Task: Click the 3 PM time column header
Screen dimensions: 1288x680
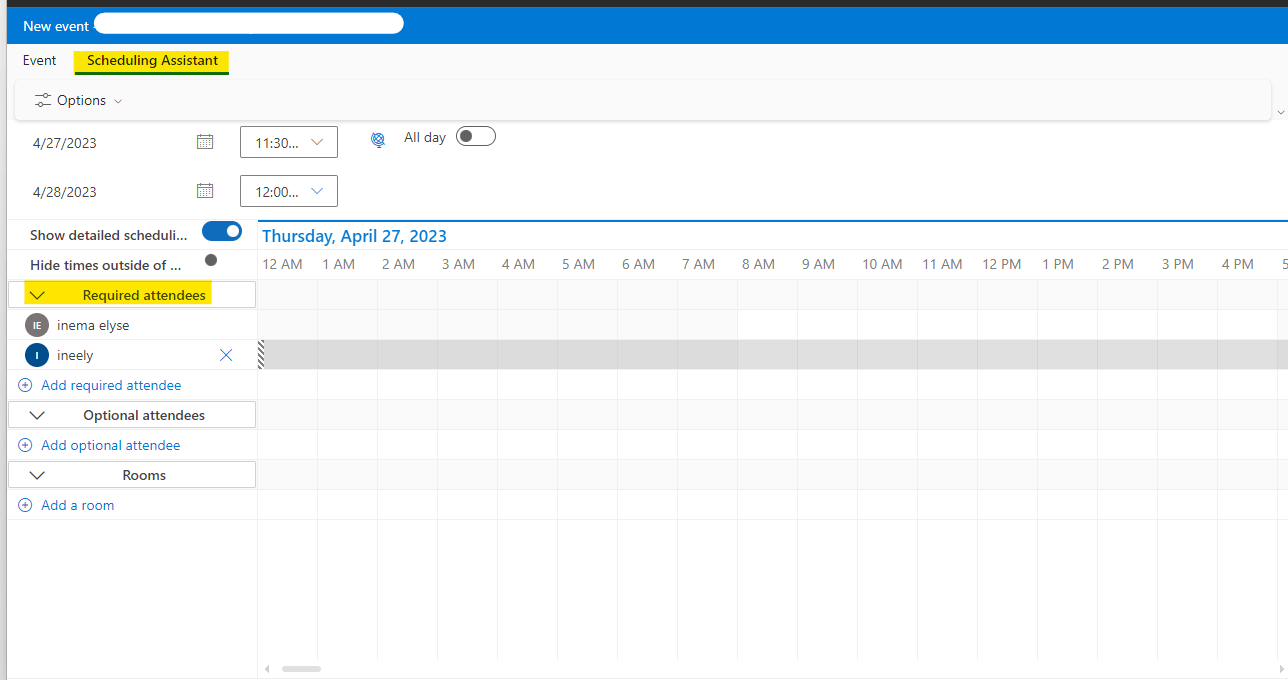Action: click(1178, 264)
